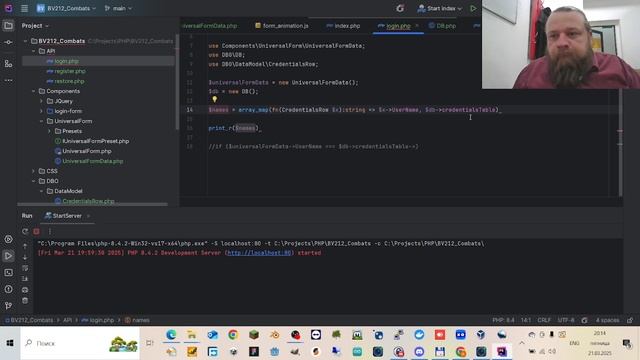Click the editor vertical scrollbar
Image resolution: width=640 pixels, height=360 pixels.
pos(620,143)
